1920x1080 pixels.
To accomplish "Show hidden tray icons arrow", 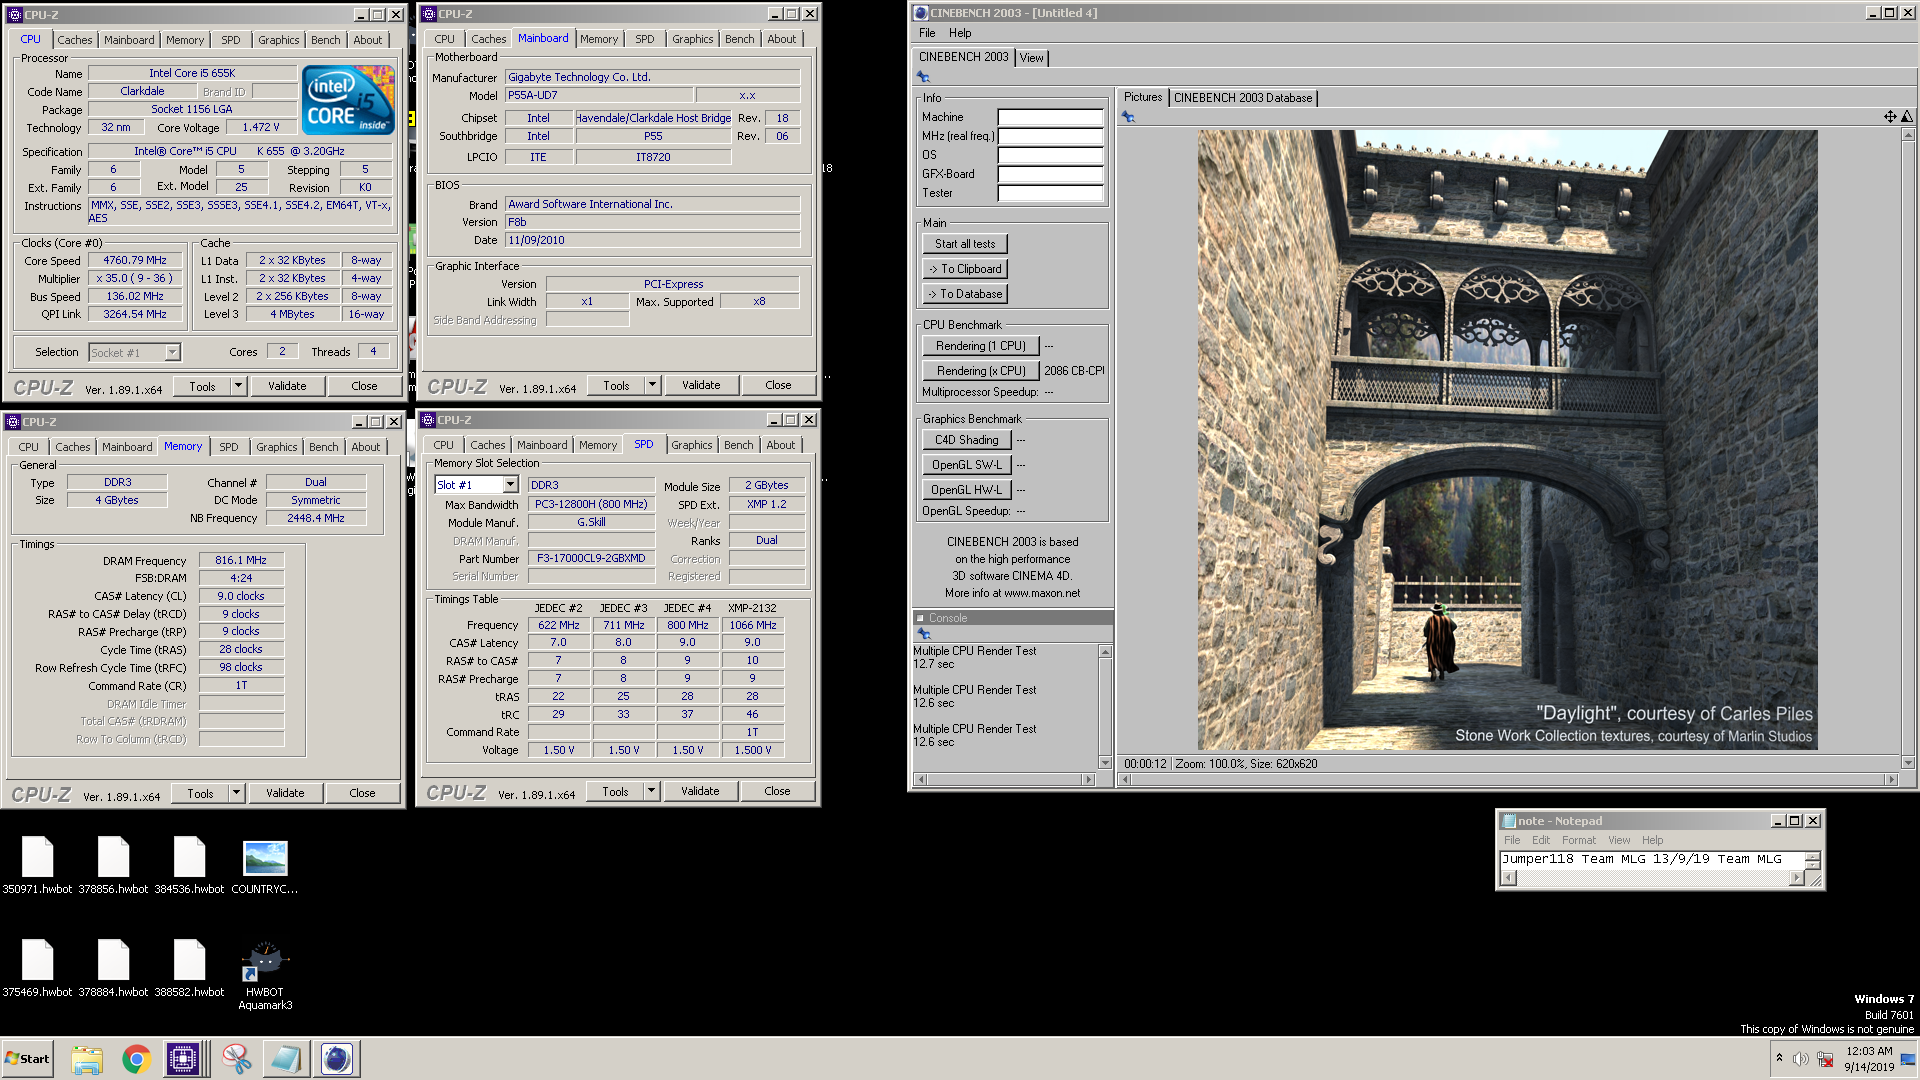I will point(1779,1058).
